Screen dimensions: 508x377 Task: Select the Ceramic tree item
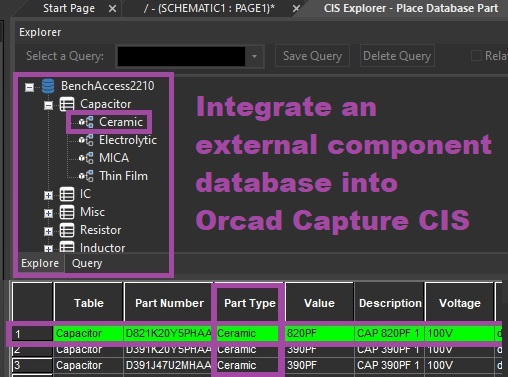(121, 122)
